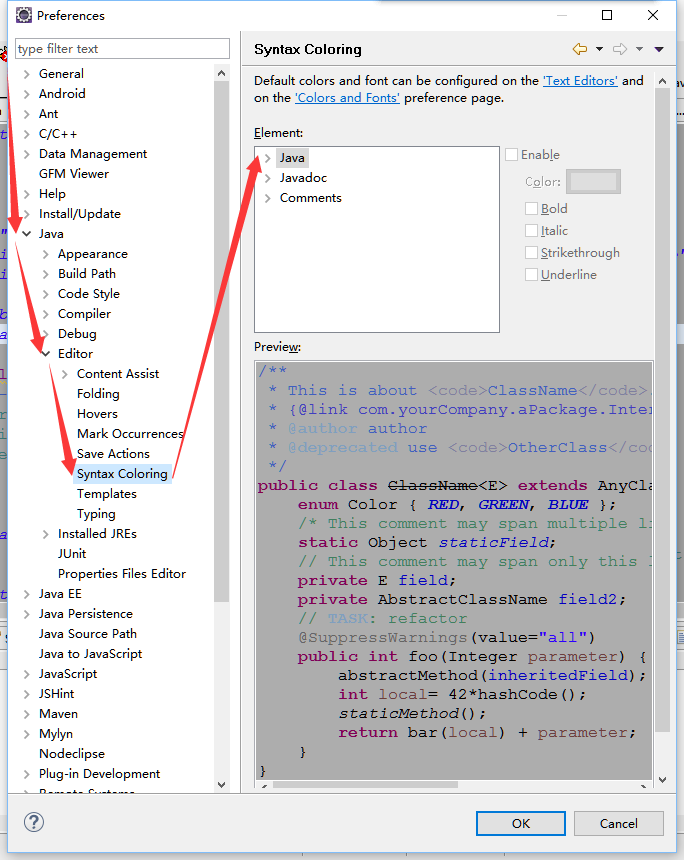Select Java to JavaScript page

(91, 654)
